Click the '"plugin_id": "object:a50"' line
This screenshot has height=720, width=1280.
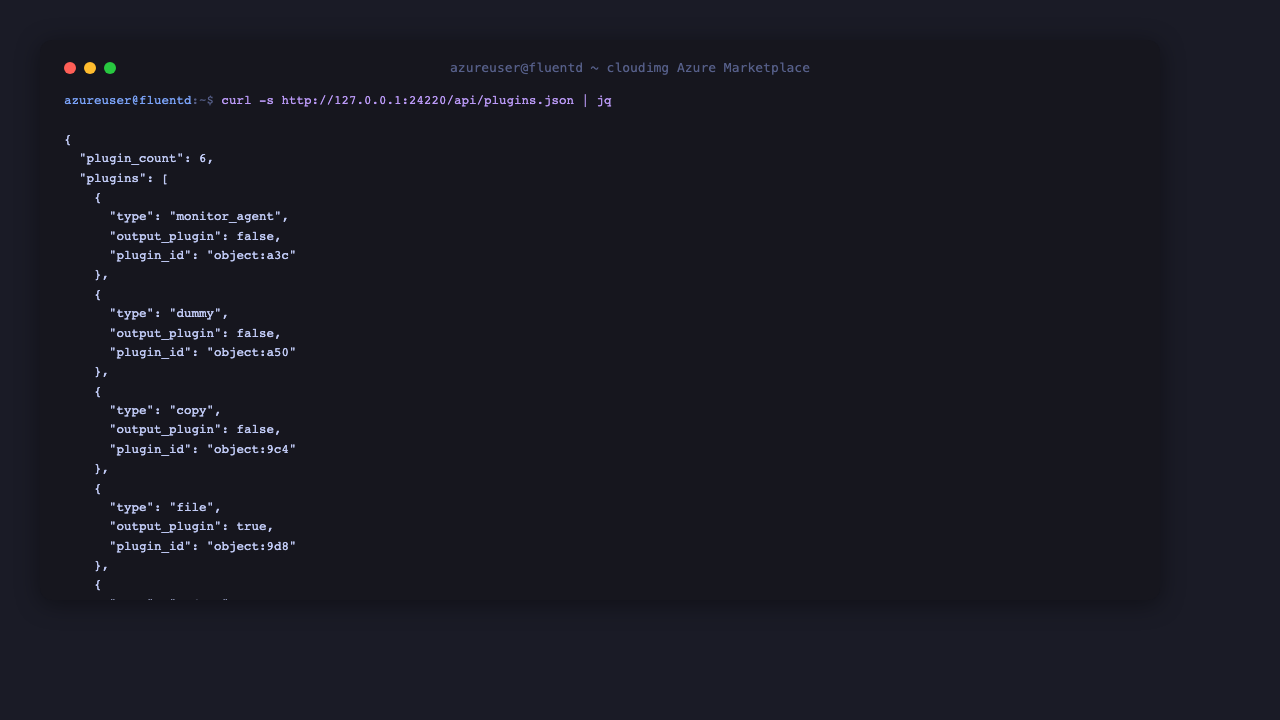[x=203, y=352]
